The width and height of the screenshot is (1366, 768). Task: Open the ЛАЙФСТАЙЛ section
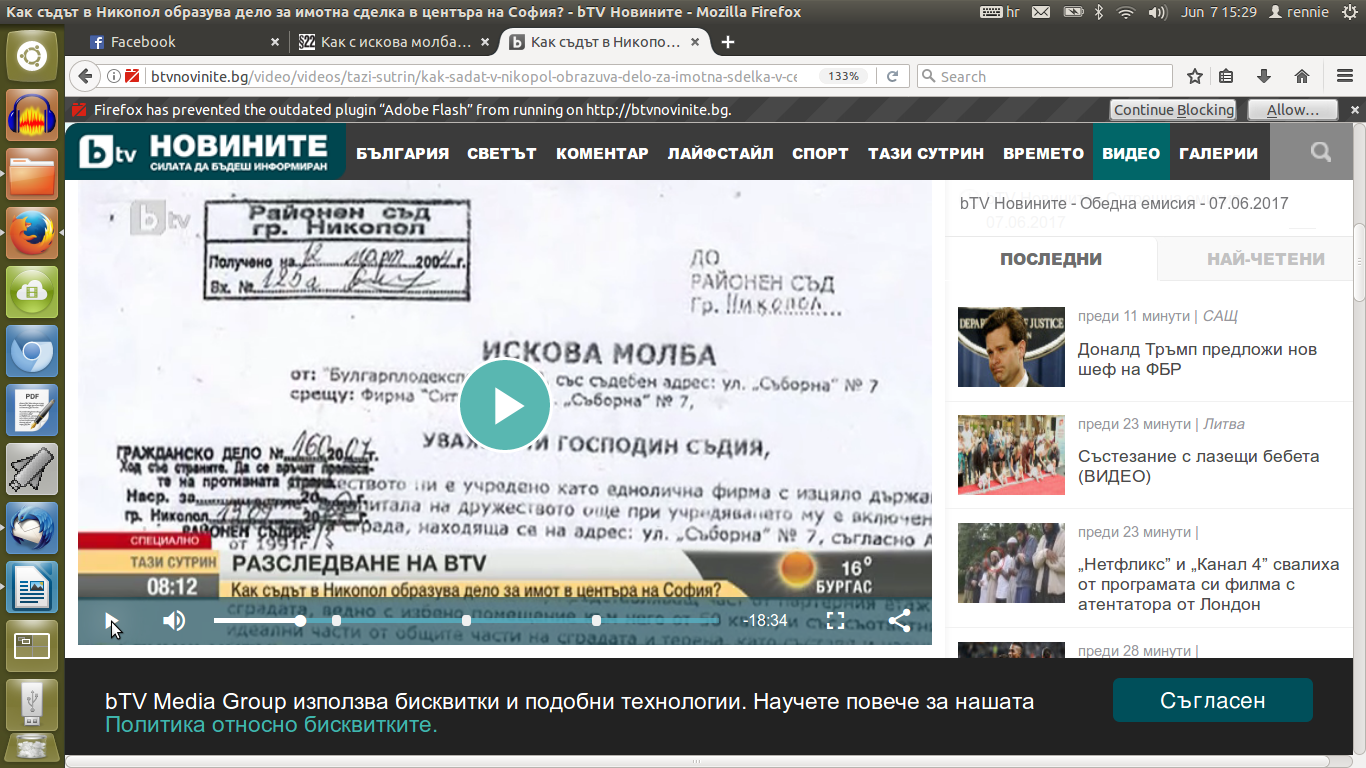pyautogui.click(x=721, y=153)
